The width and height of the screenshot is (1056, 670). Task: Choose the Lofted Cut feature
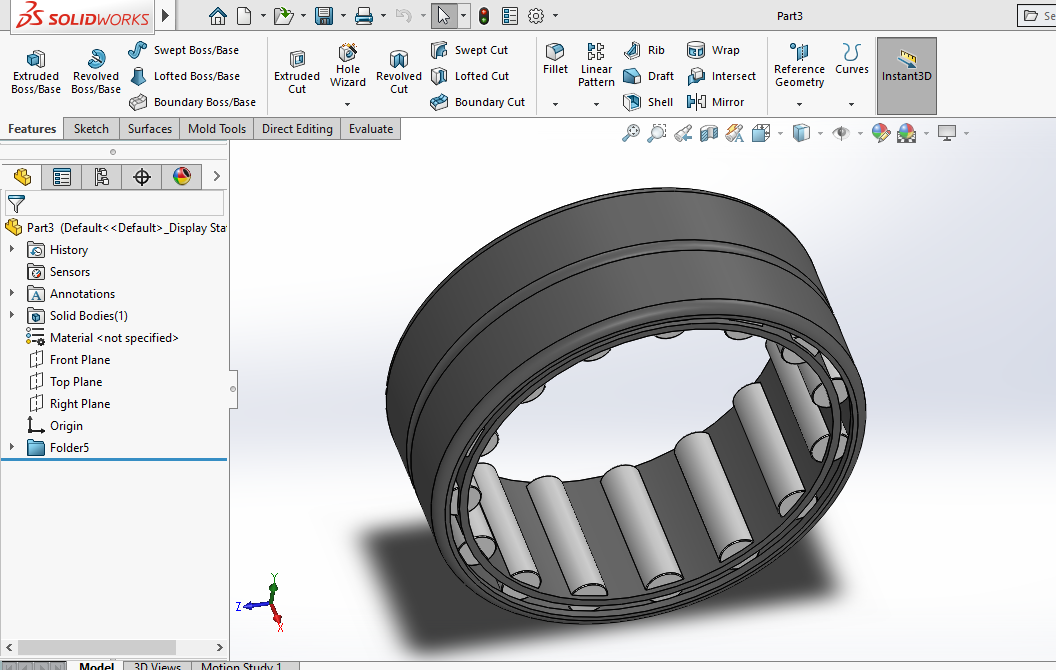[470, 76]
